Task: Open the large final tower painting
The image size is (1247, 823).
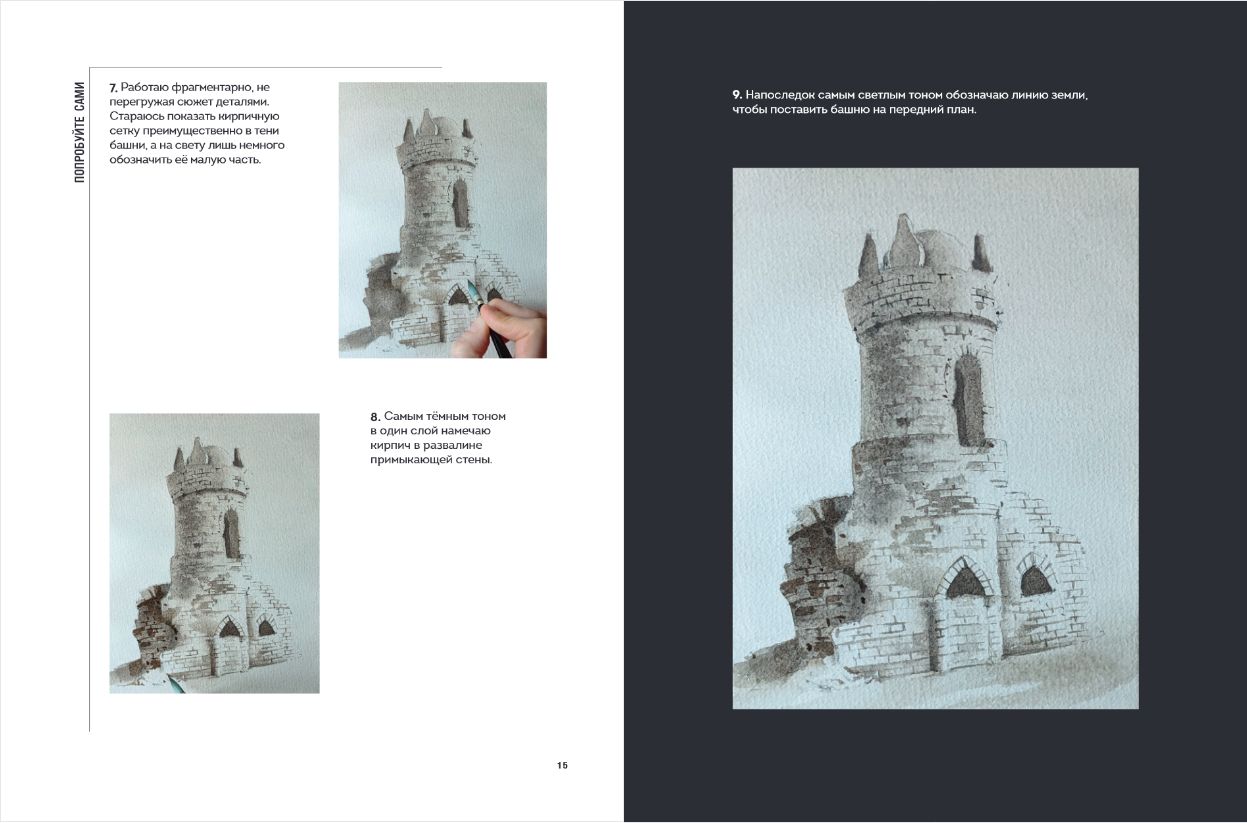Action: [935, 438]
